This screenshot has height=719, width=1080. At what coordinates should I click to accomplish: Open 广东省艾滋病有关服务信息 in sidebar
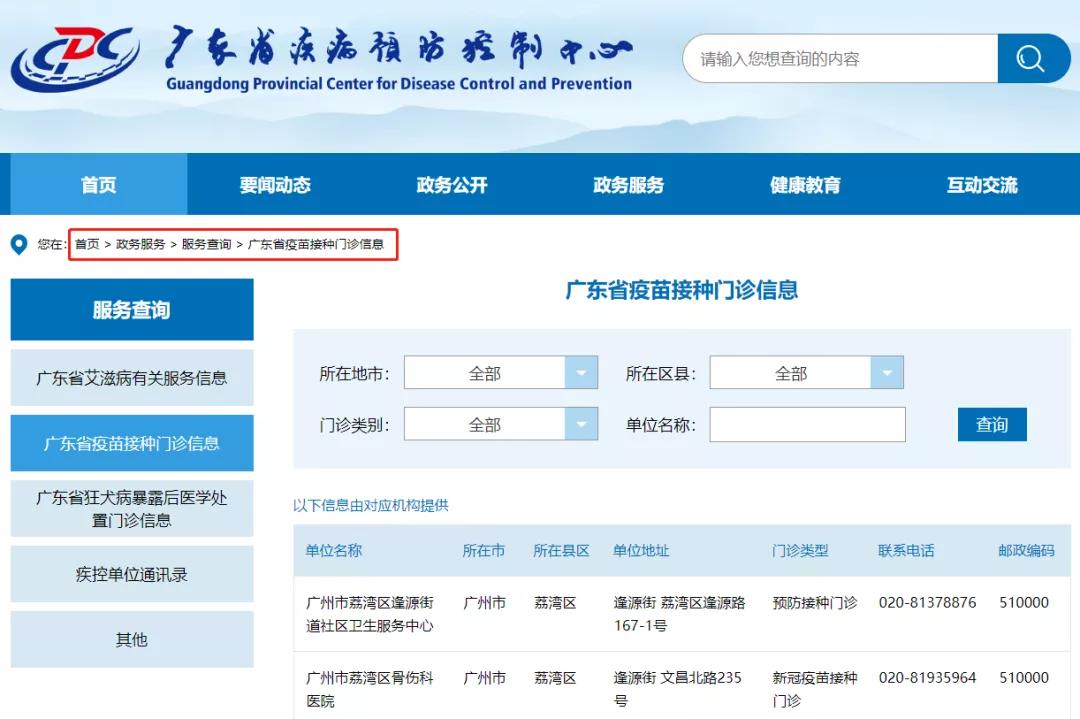[x=131, y=378]
